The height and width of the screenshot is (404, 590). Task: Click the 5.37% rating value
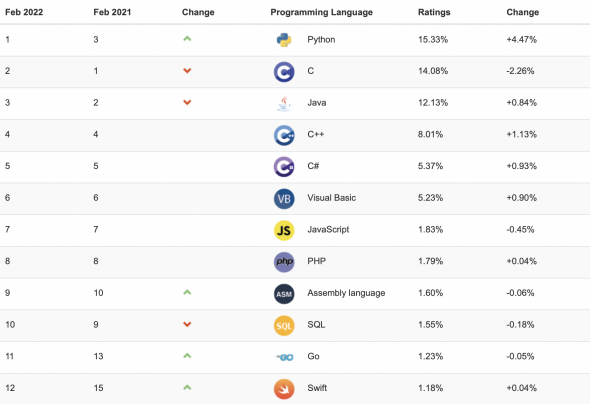pos(430,166)
